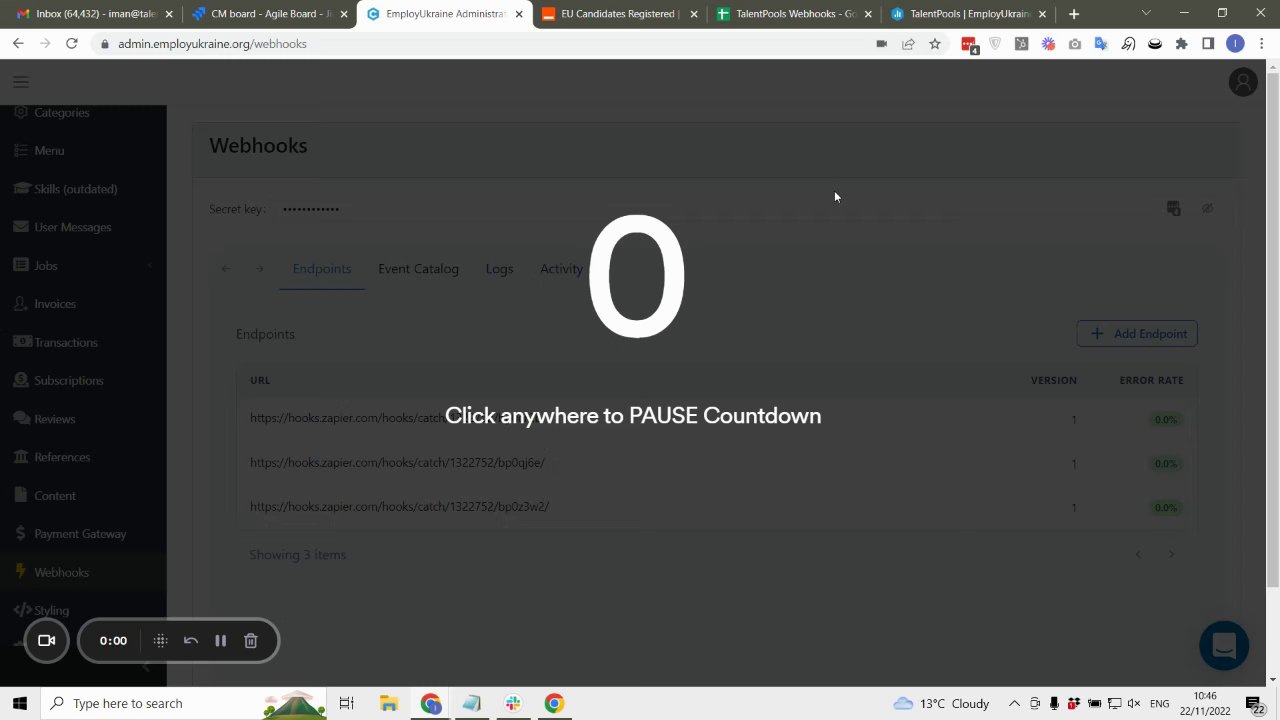Switch to the Logs tab
The height and width of the screenshot is (720, 1280).
coord(499,269)
